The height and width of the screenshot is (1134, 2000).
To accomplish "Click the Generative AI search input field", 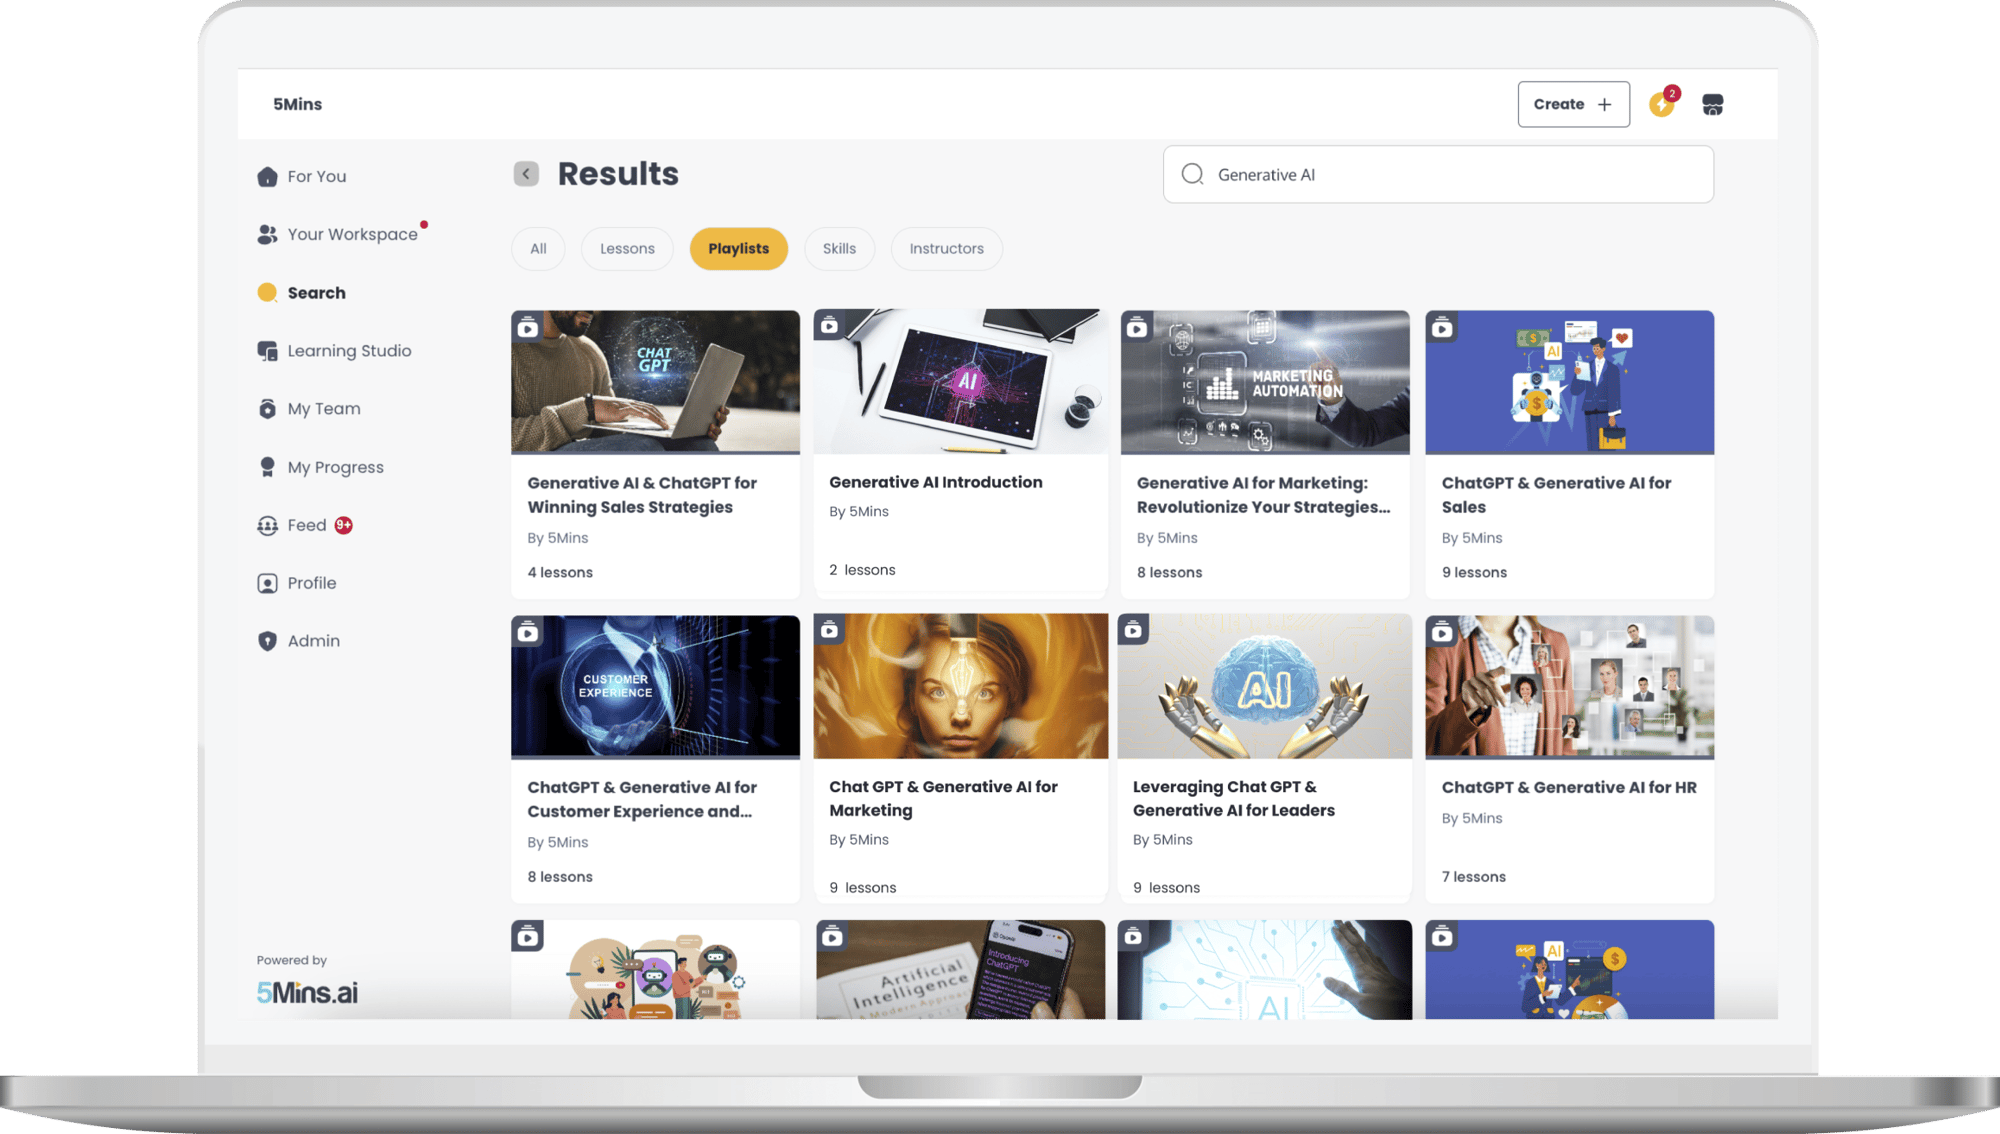I will 1438,174.
